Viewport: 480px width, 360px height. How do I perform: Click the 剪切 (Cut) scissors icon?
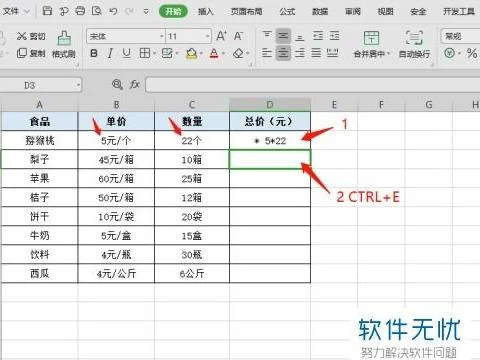coord(22,36)
